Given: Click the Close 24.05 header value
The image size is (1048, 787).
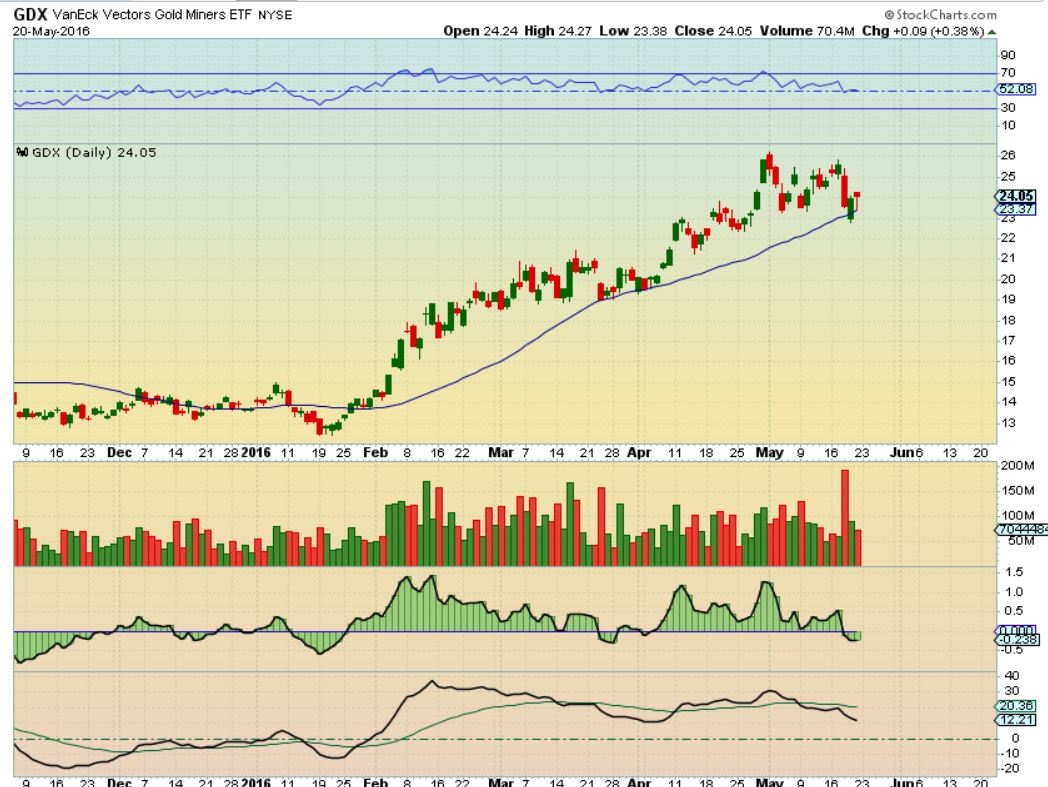Looking at the screenshot, I should (713, 31).
